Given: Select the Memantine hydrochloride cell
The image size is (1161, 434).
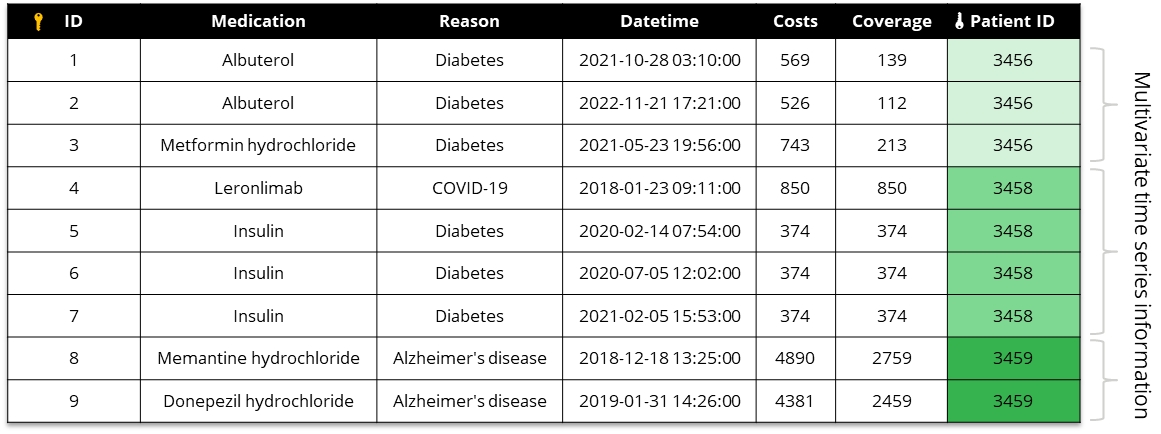Looking at the screenshot, I should tap(258, 358).
